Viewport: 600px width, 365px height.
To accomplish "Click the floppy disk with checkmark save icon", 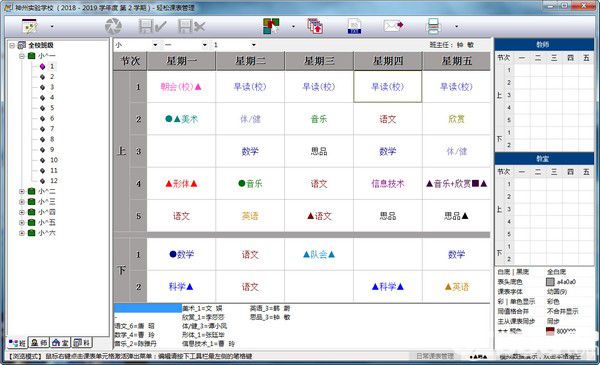I will pos(152,26).
